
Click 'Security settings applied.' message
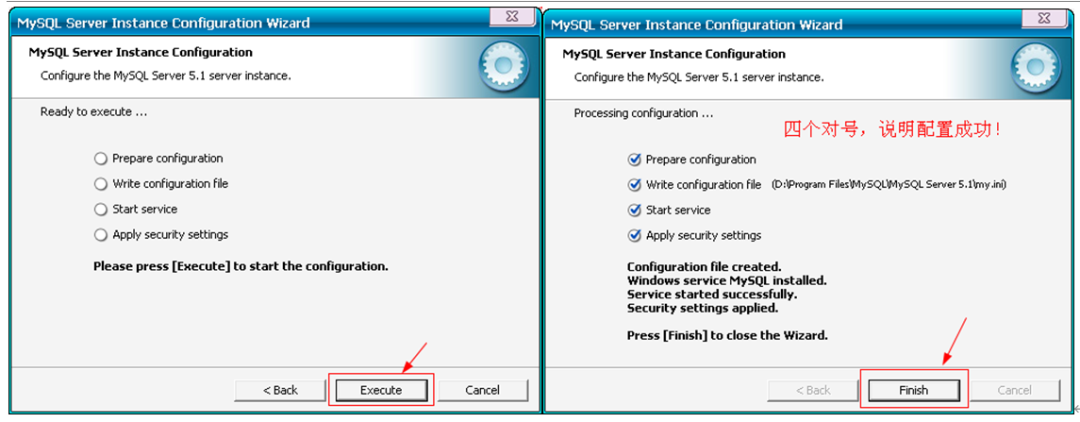(x=703, y=308)
